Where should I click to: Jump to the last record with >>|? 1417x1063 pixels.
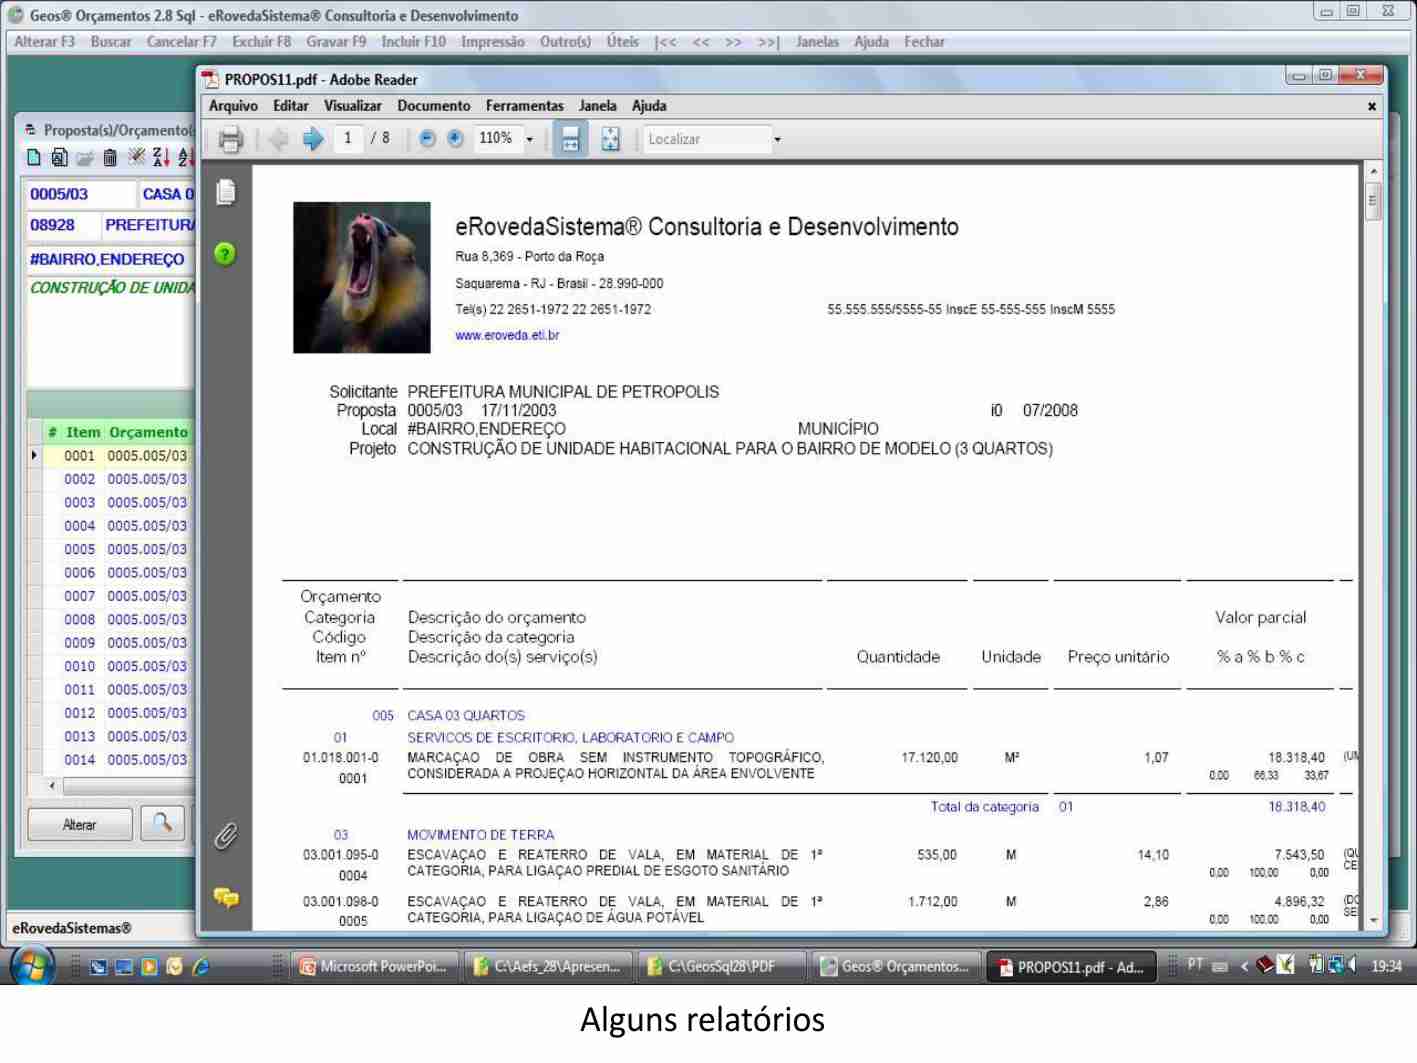(x=769, y=42)
